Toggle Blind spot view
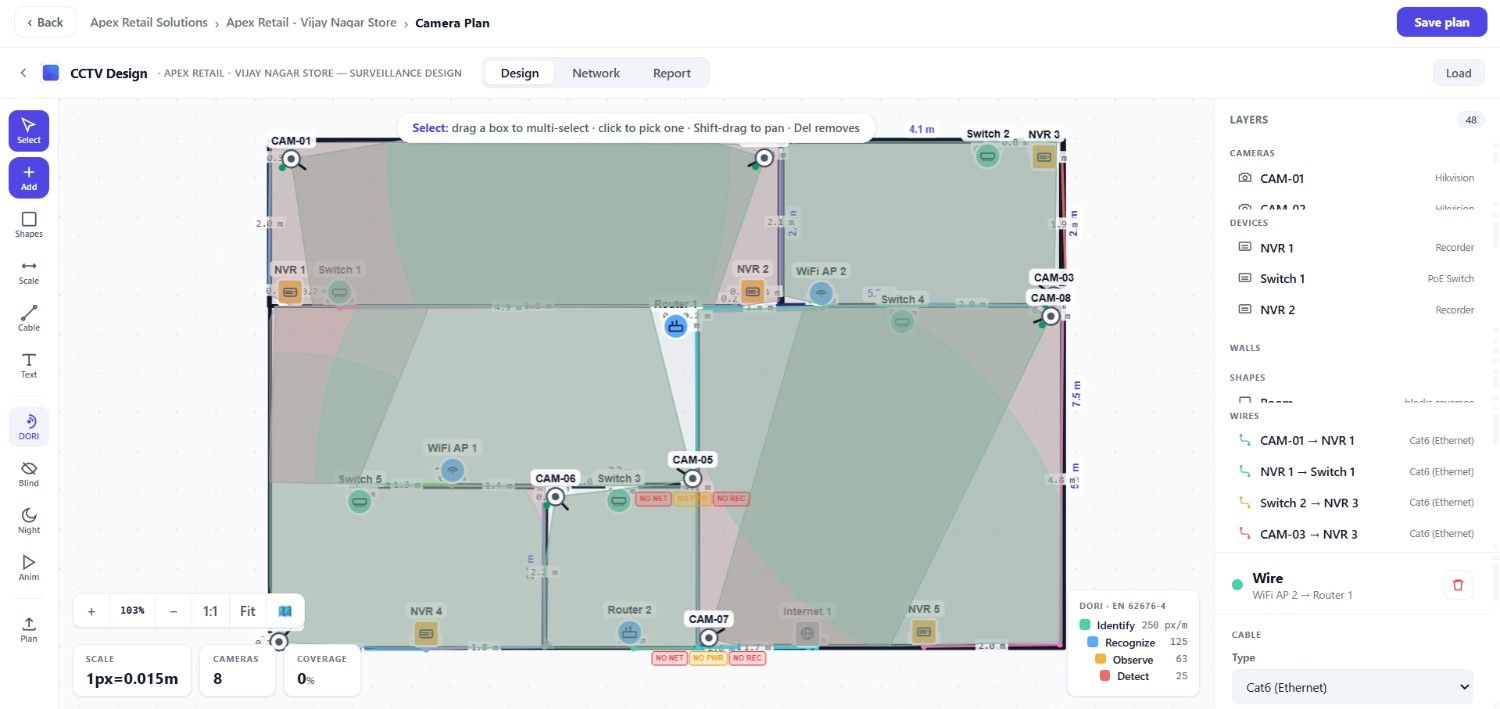Viewport: 1500px width, 709px height. pos(29,474)
